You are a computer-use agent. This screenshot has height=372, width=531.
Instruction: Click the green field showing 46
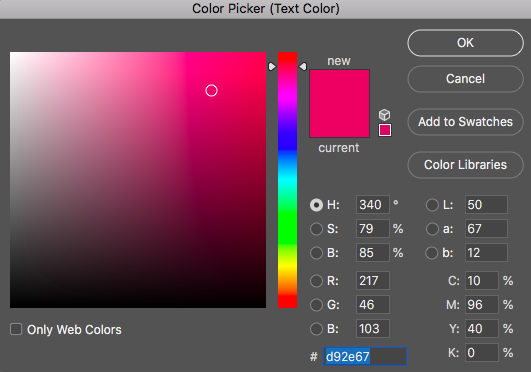pyautogui.click(x=373, y=305)
